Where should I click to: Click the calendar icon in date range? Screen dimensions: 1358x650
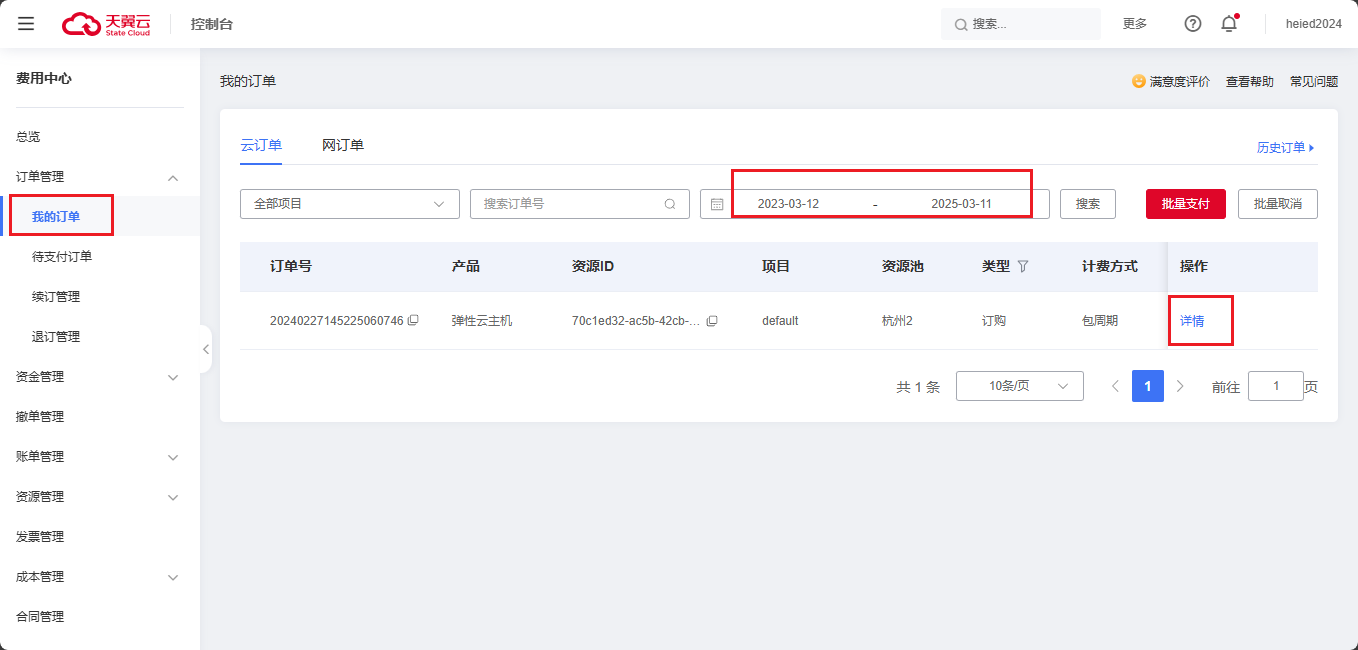[x=717, y=204]
